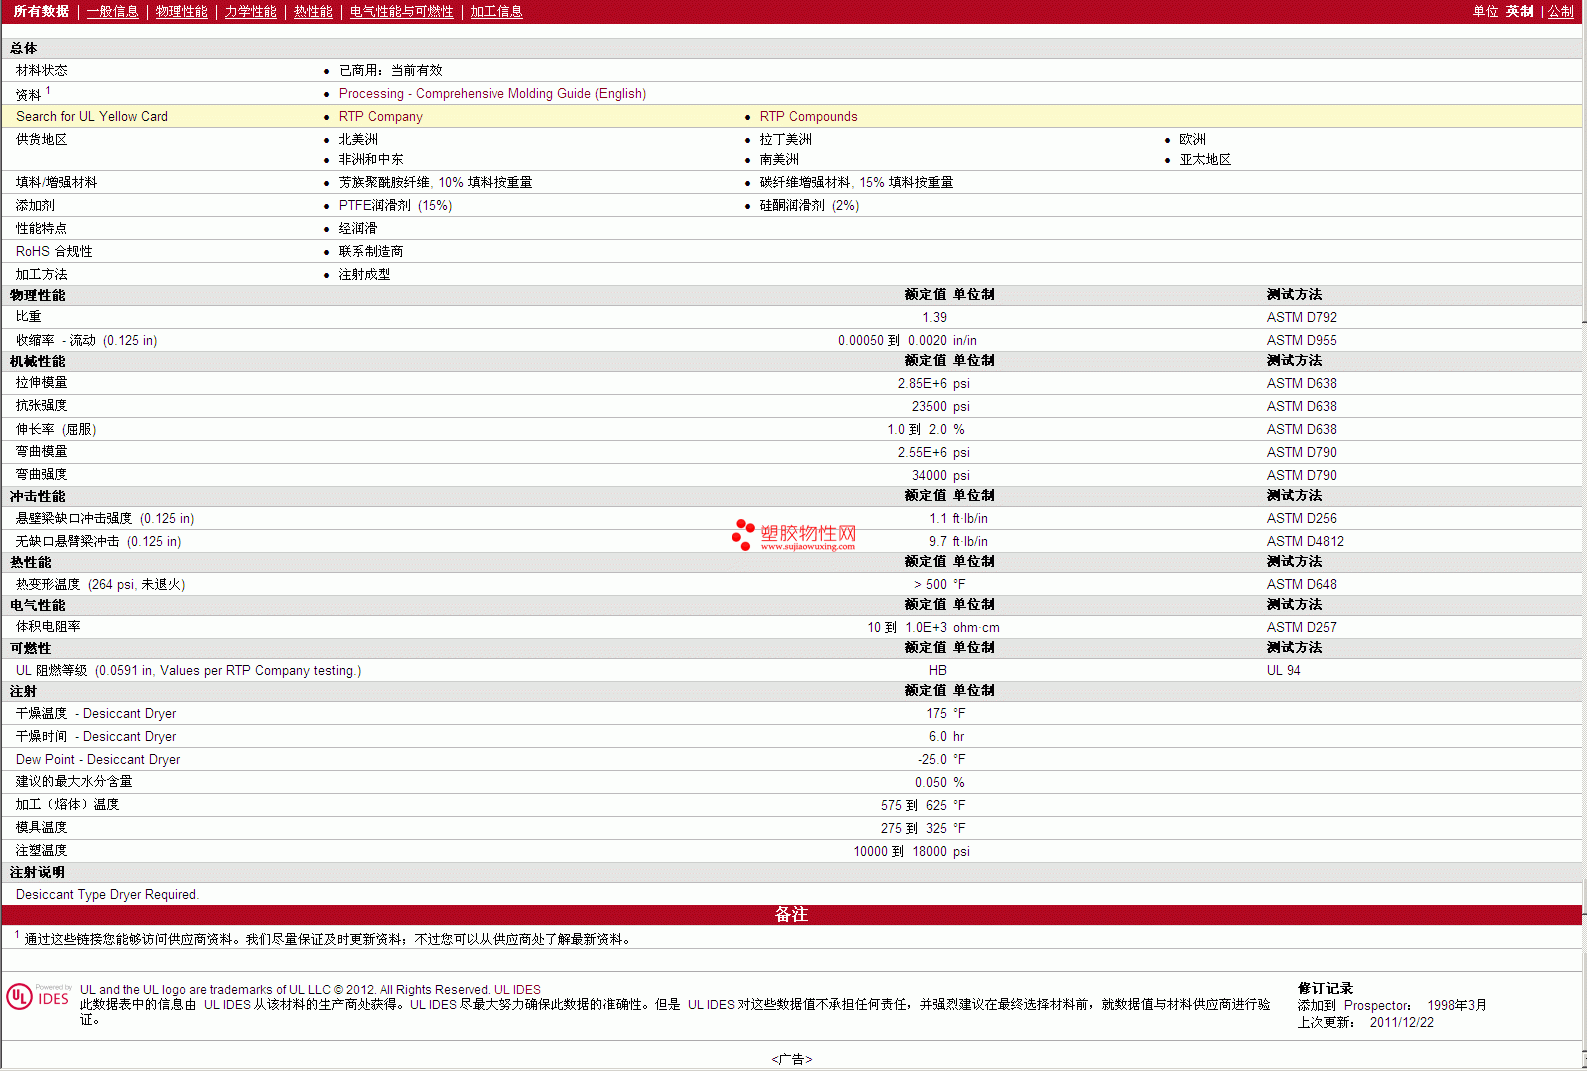Switch to 电气性能与可燃性 tab
This screenshot has width=1587, height=1071.
[402, 12]
